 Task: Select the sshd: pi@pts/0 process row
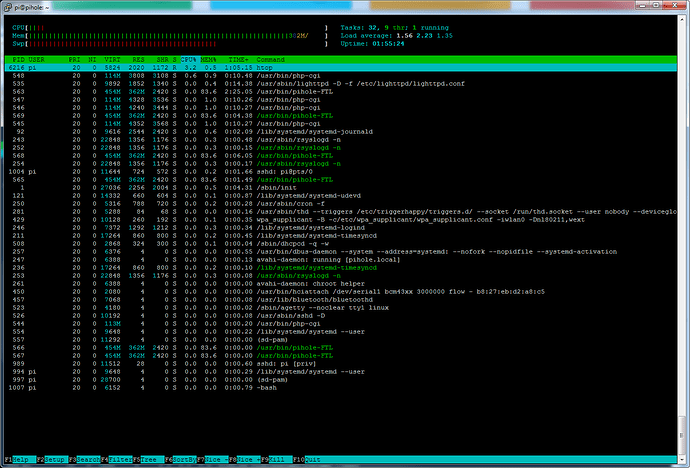(341, 172)
